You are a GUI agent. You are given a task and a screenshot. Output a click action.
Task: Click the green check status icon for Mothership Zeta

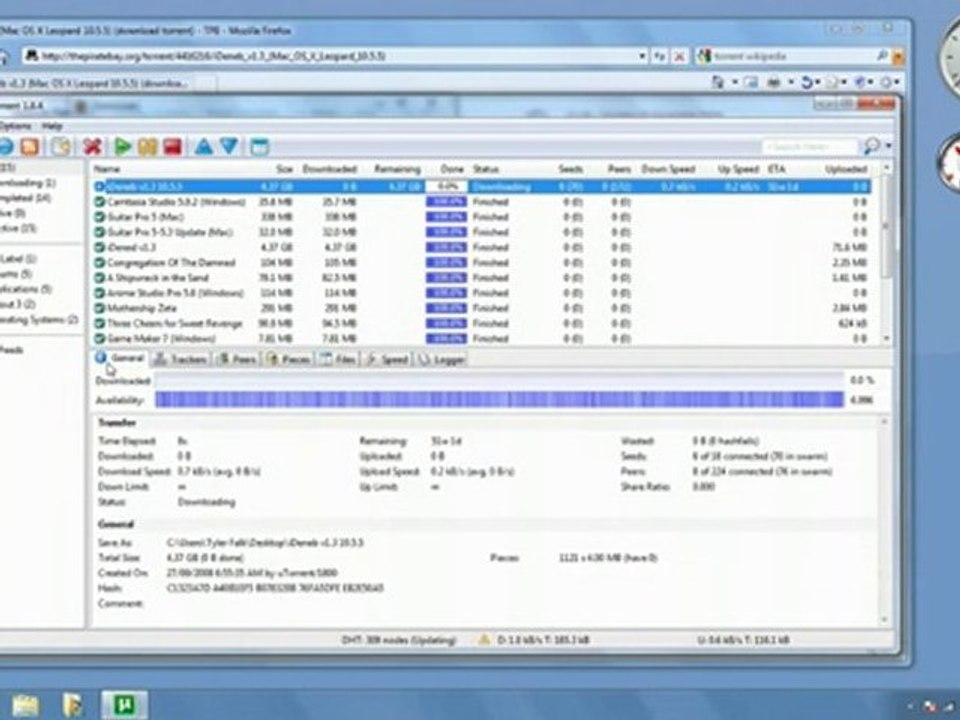(x=100, y=308)
